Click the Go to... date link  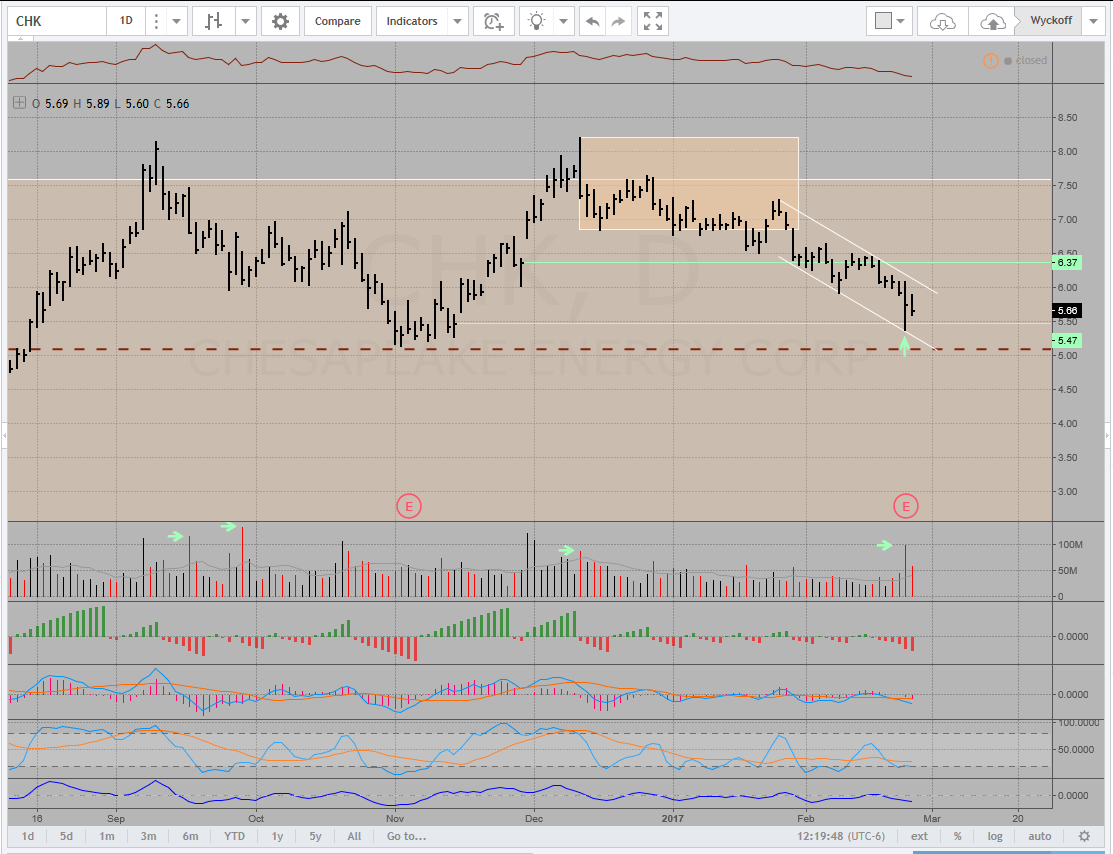coord(407,836)
